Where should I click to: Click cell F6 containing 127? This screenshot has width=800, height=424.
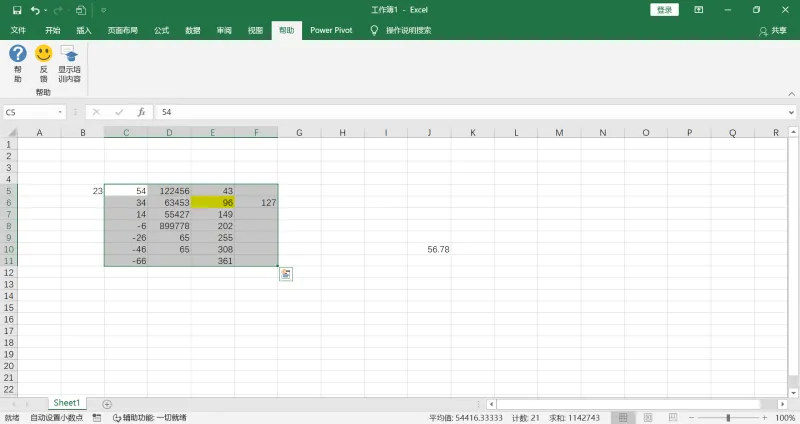click(x=256, y=203)
